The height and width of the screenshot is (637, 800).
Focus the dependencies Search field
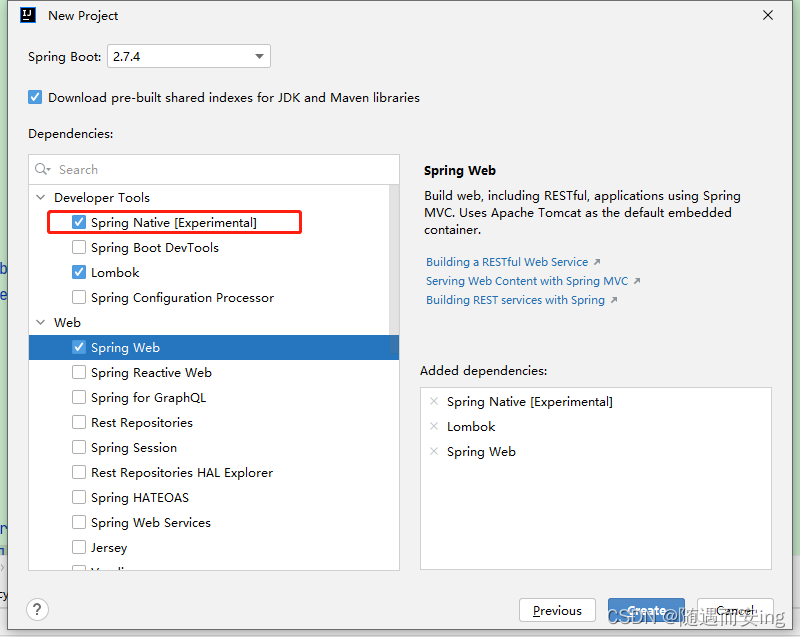click(x=214, y=169)
